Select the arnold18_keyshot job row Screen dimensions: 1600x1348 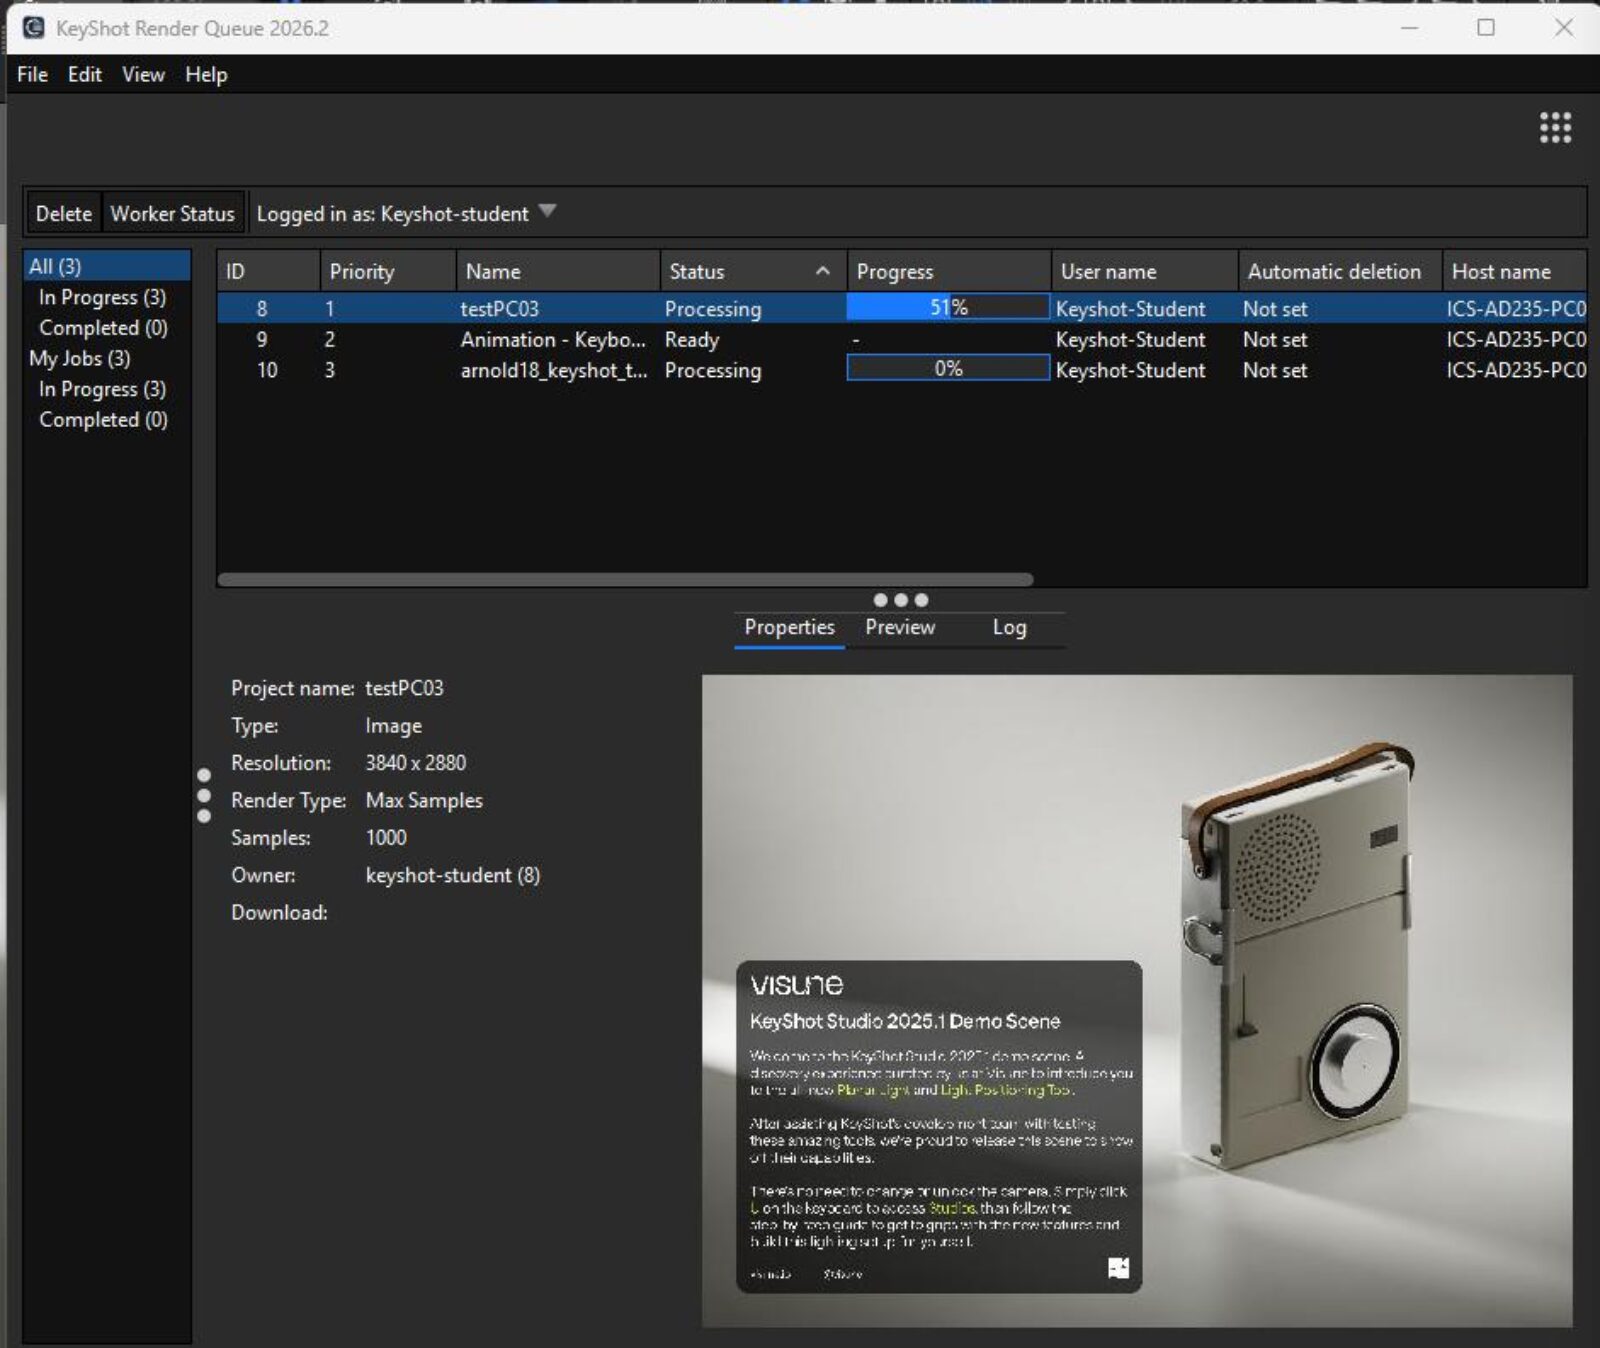901,370
